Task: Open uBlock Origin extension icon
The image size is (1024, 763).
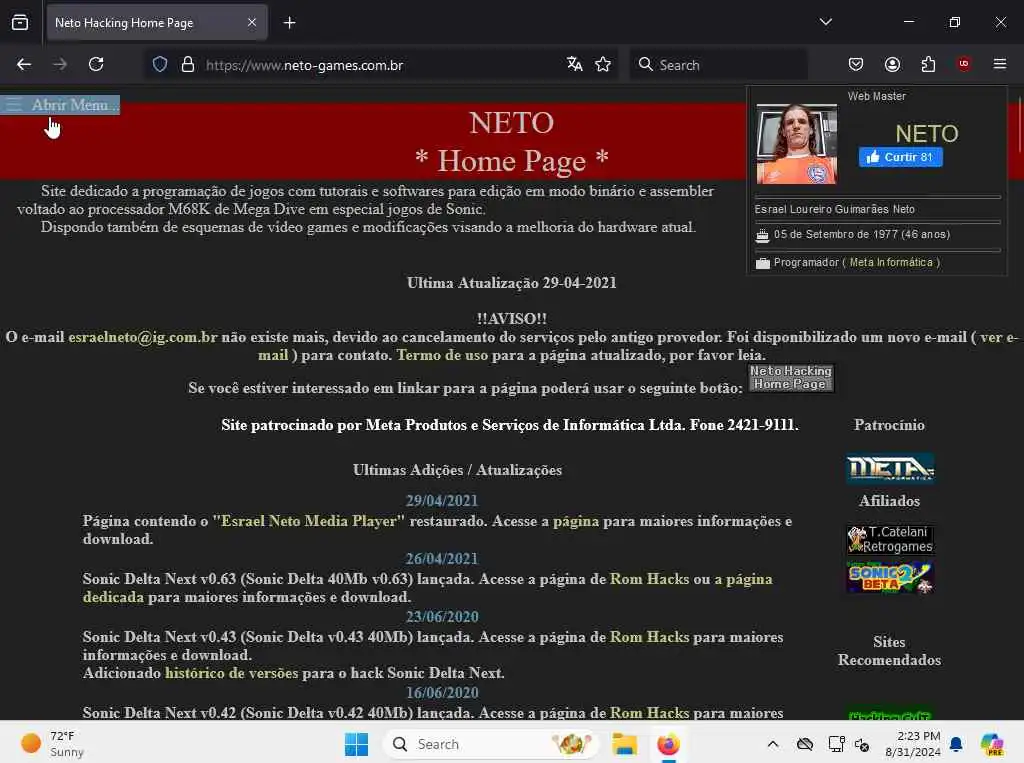Action: [x=964, y=64]
